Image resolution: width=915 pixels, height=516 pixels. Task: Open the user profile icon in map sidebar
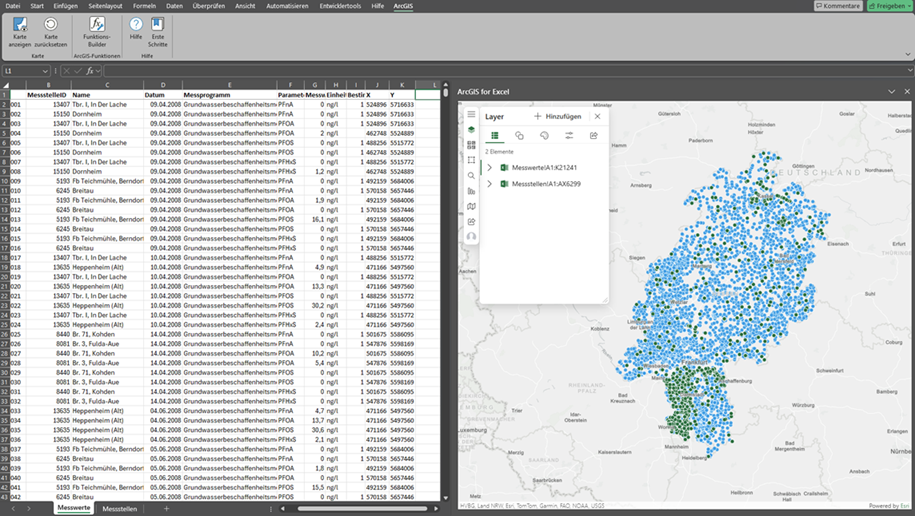click(472, 236)
